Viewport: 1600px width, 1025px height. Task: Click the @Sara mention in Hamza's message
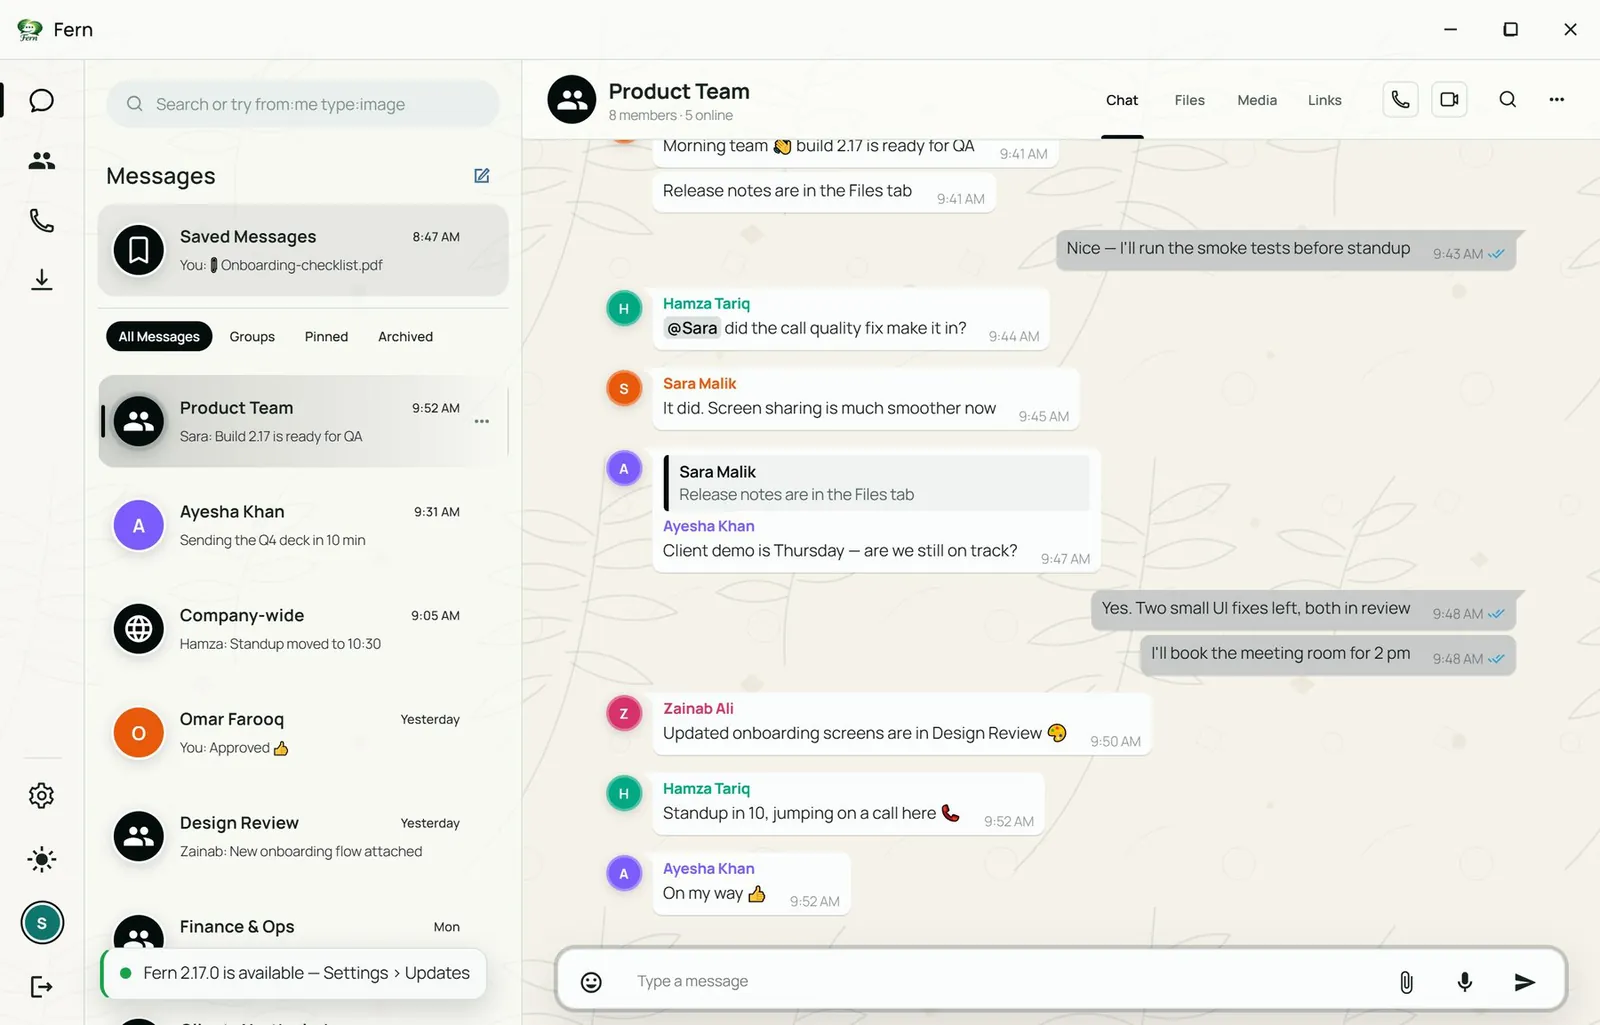[x=692, y=328]
